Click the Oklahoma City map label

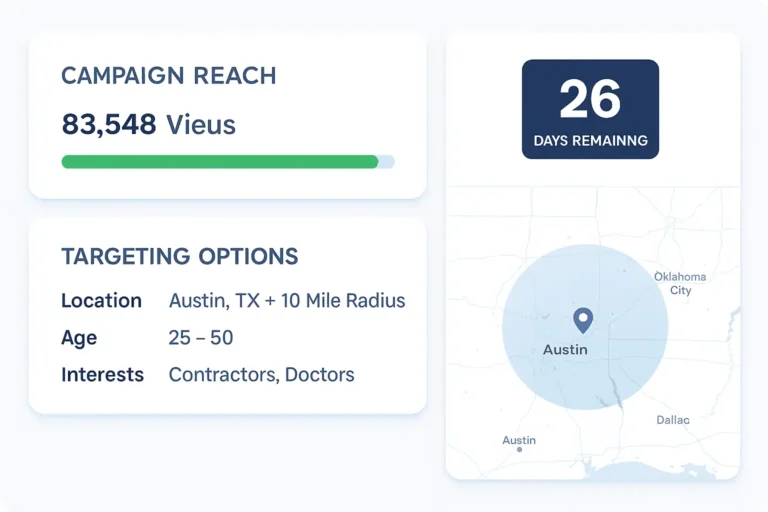[x=680, y=283]
